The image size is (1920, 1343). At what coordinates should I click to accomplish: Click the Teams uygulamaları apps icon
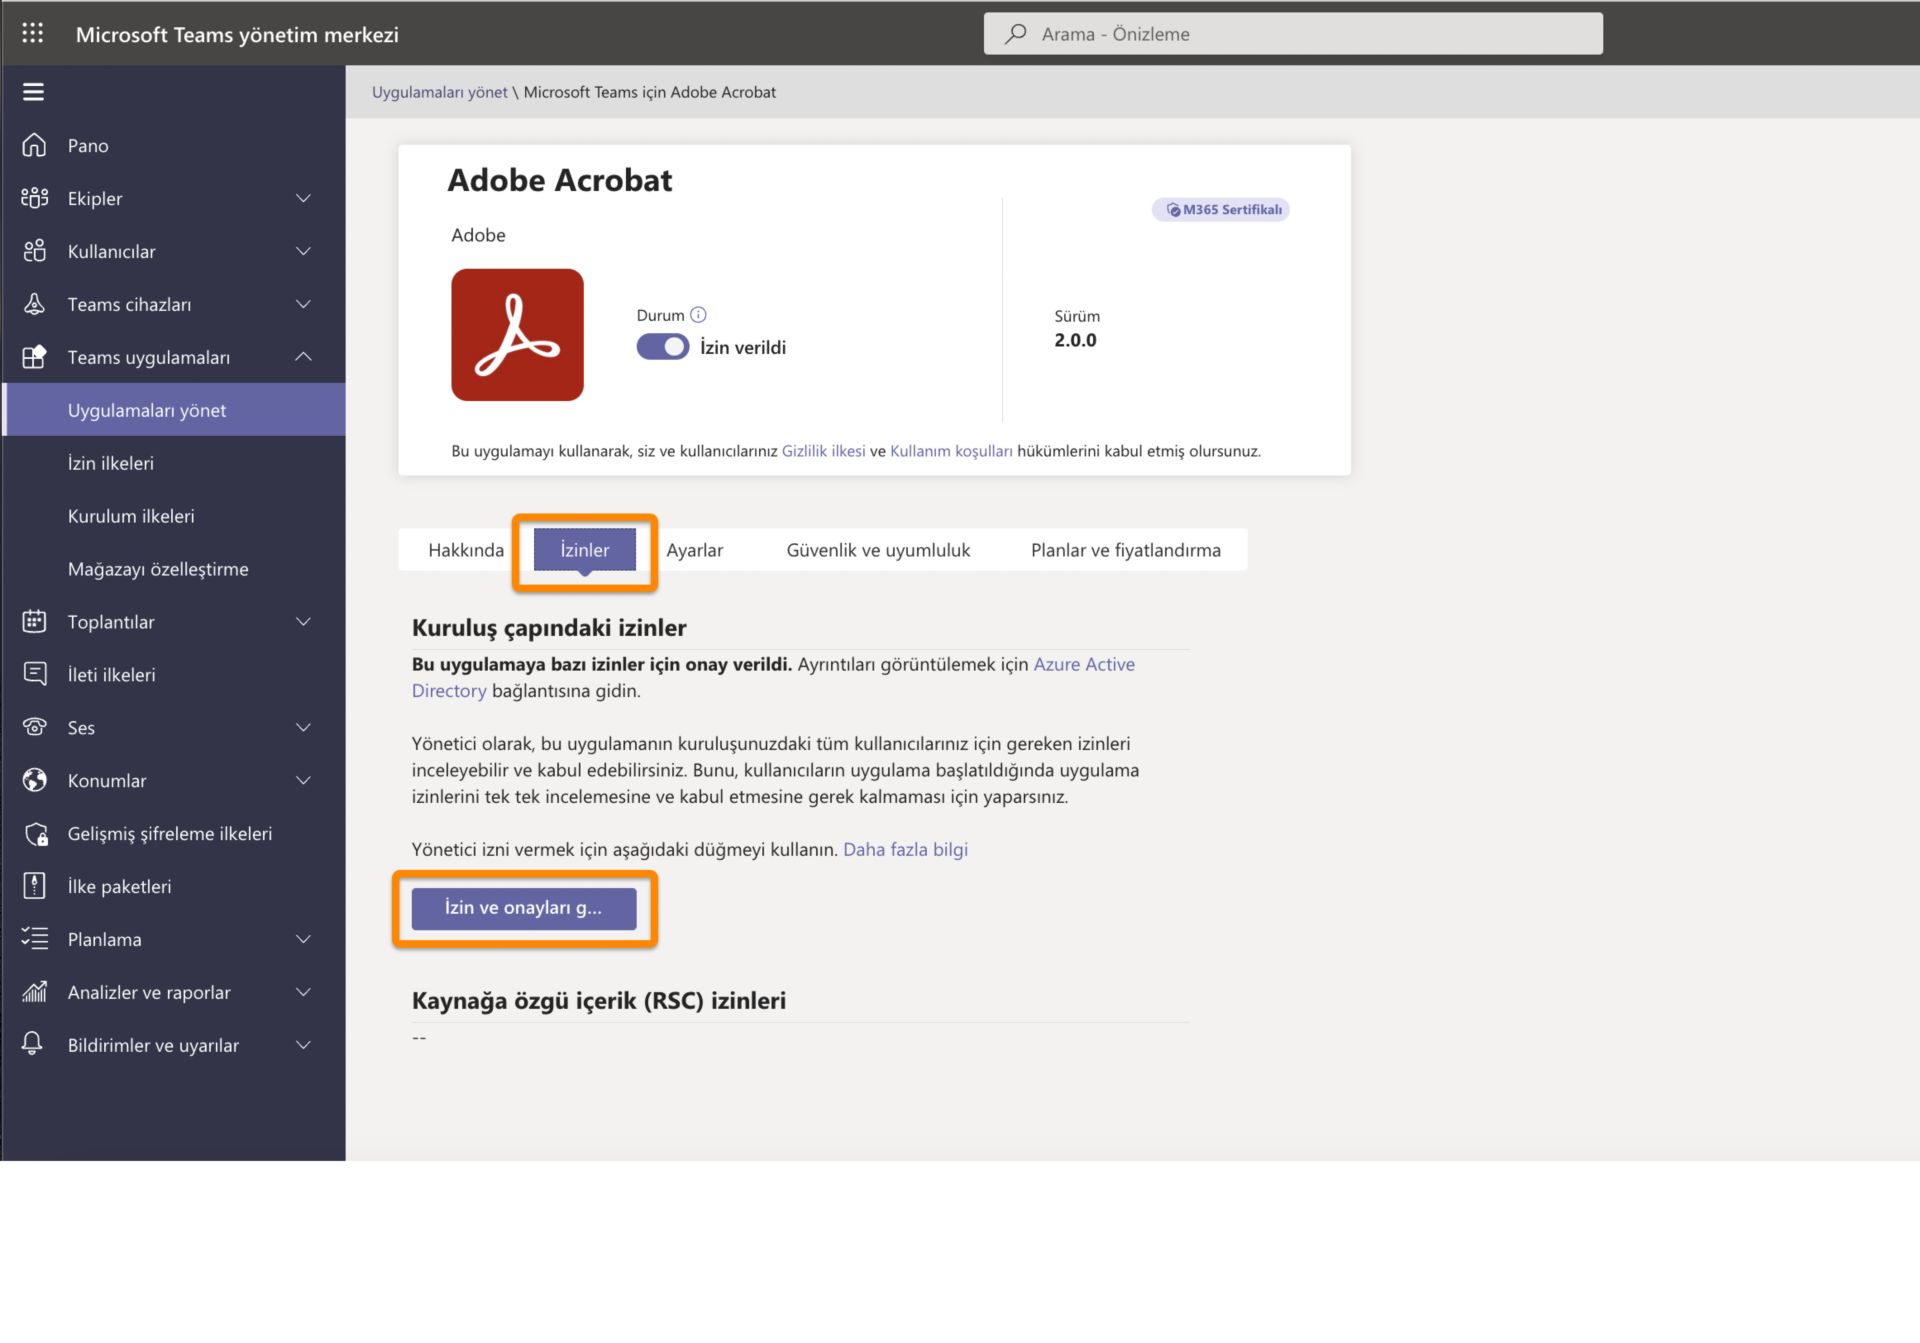[34, 357]
